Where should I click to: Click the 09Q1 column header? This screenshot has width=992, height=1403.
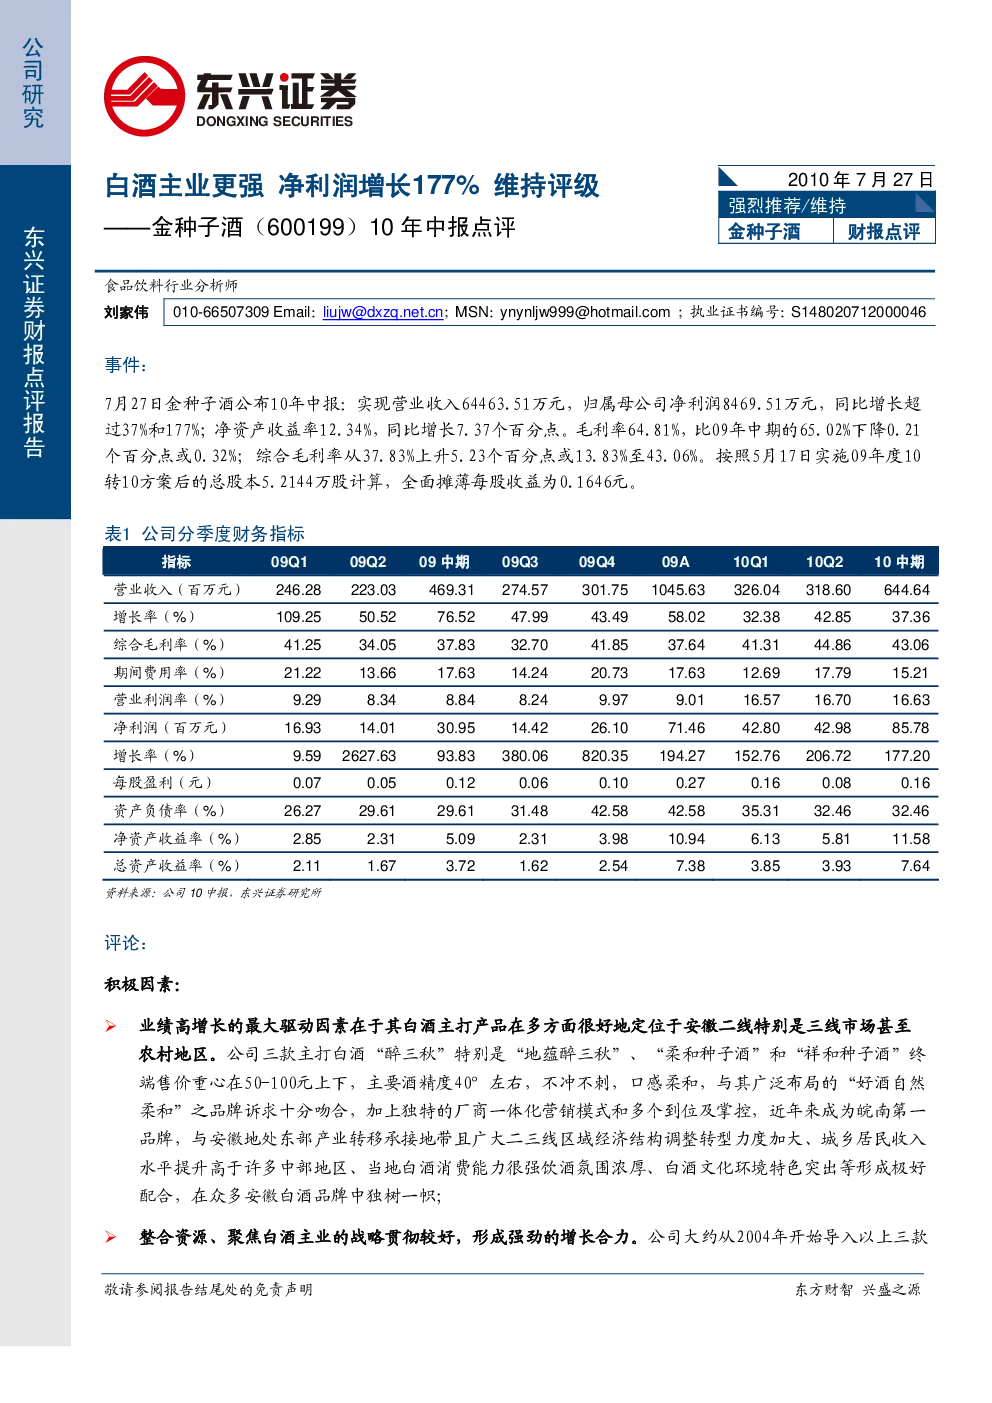[289, 562]
